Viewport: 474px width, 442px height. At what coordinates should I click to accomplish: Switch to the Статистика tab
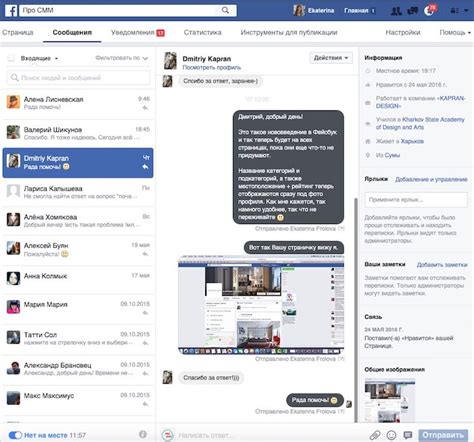pyautogui.click(x=202, y=32)
